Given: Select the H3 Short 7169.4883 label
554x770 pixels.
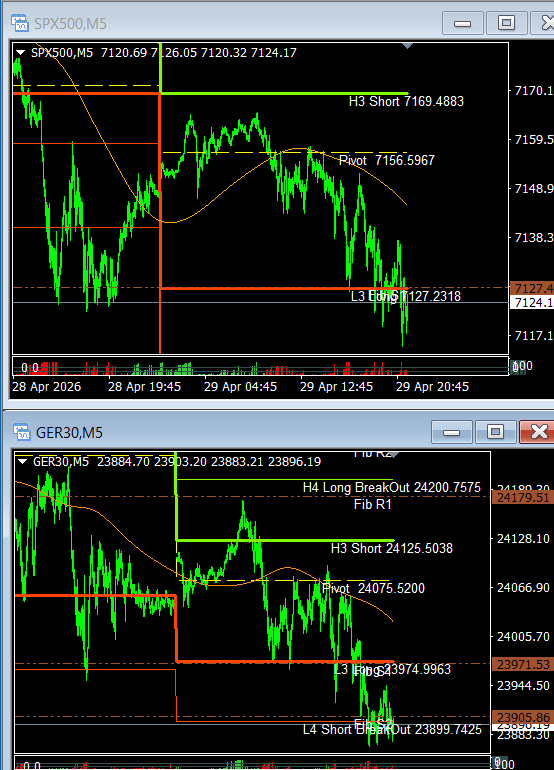Looking at the screenshot, I should pyautogui.click(x=406, y=101).
